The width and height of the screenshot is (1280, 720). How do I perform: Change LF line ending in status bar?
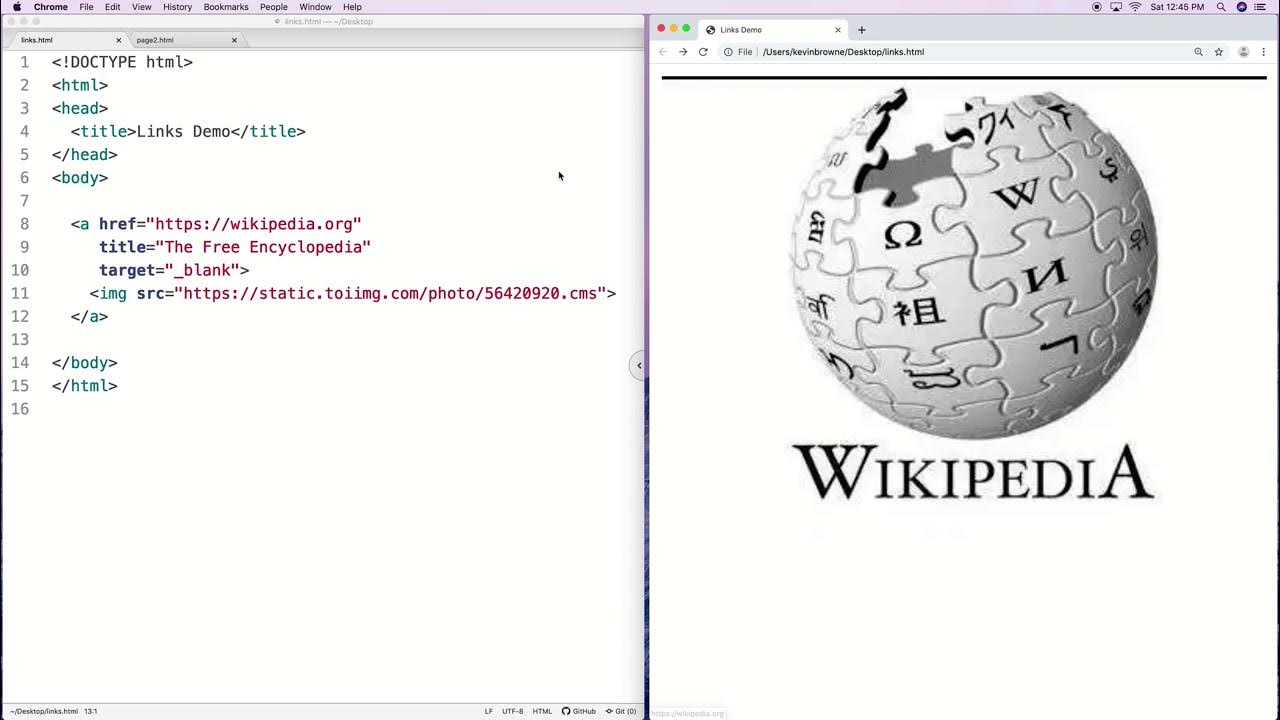tap(489, 711)
